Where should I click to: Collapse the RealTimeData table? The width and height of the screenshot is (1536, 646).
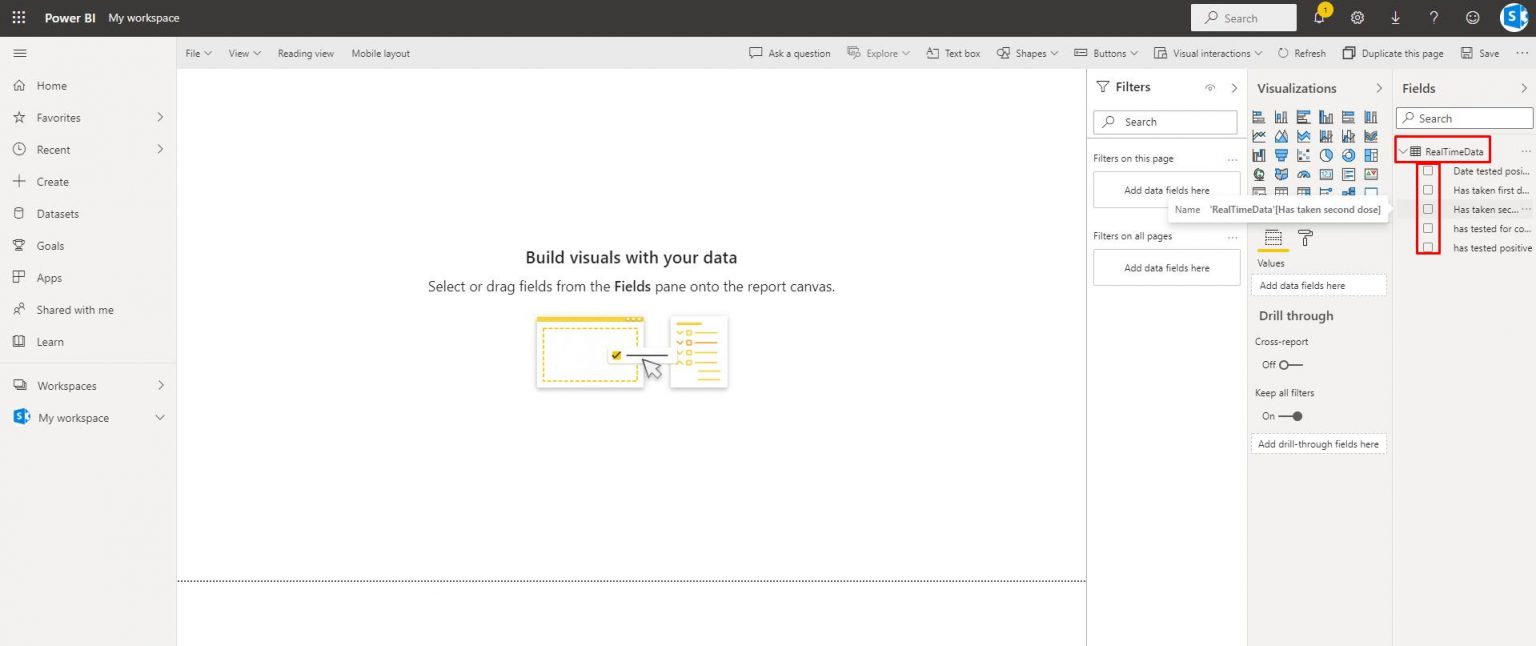click(x=1404, y=151)
